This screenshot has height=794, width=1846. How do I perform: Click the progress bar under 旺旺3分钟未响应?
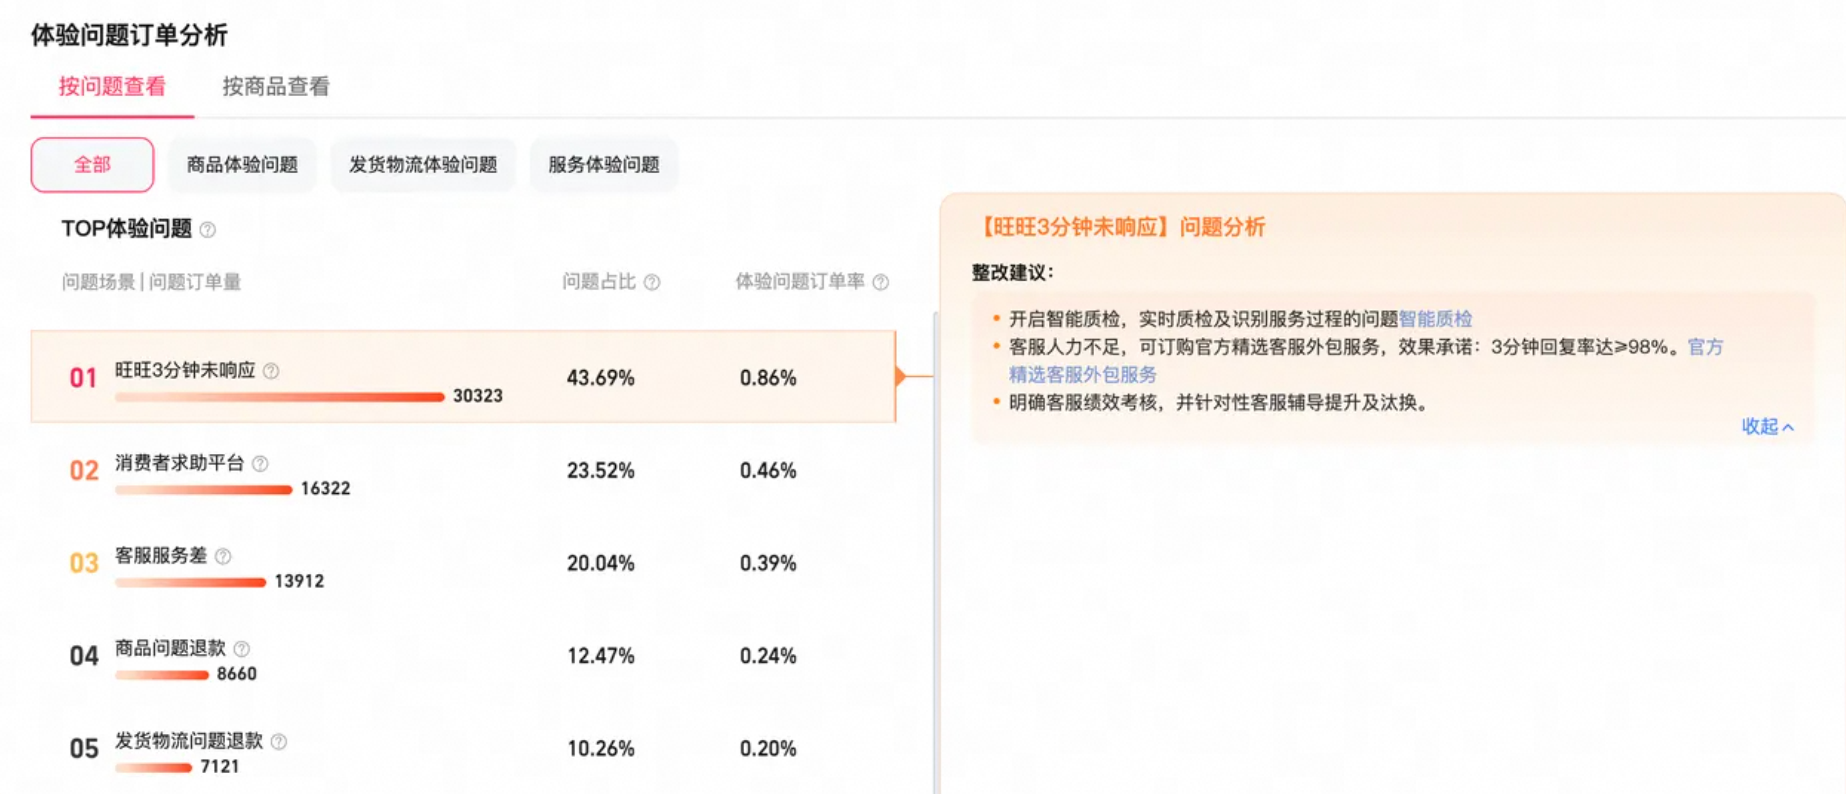tap(280, 396)
